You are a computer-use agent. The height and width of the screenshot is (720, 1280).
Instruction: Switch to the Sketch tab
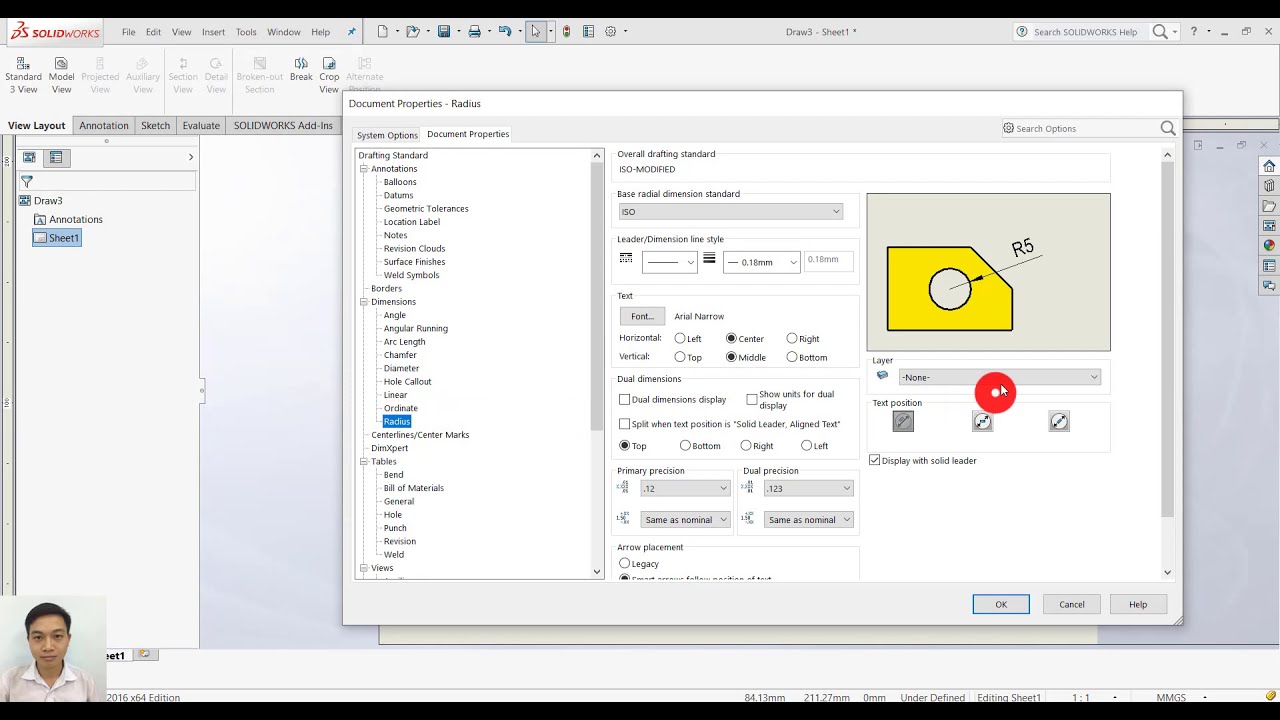click(155, 126)
